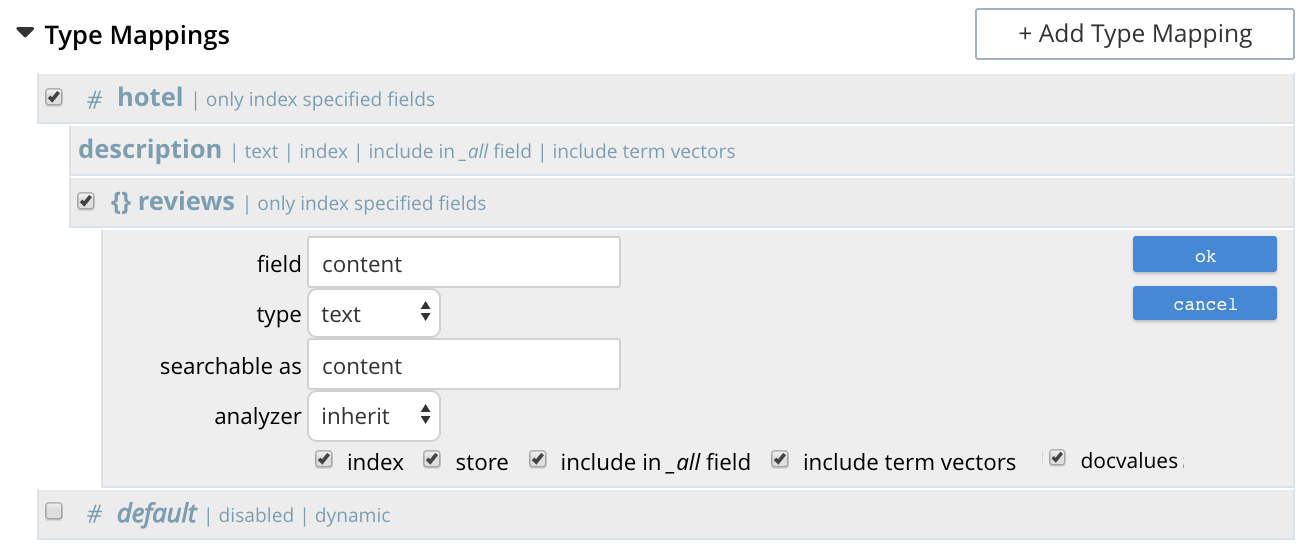Toggle the store checkbox
Image resolution: width=1308 pixels, height=558 pixels.
(x=432, y=460)
